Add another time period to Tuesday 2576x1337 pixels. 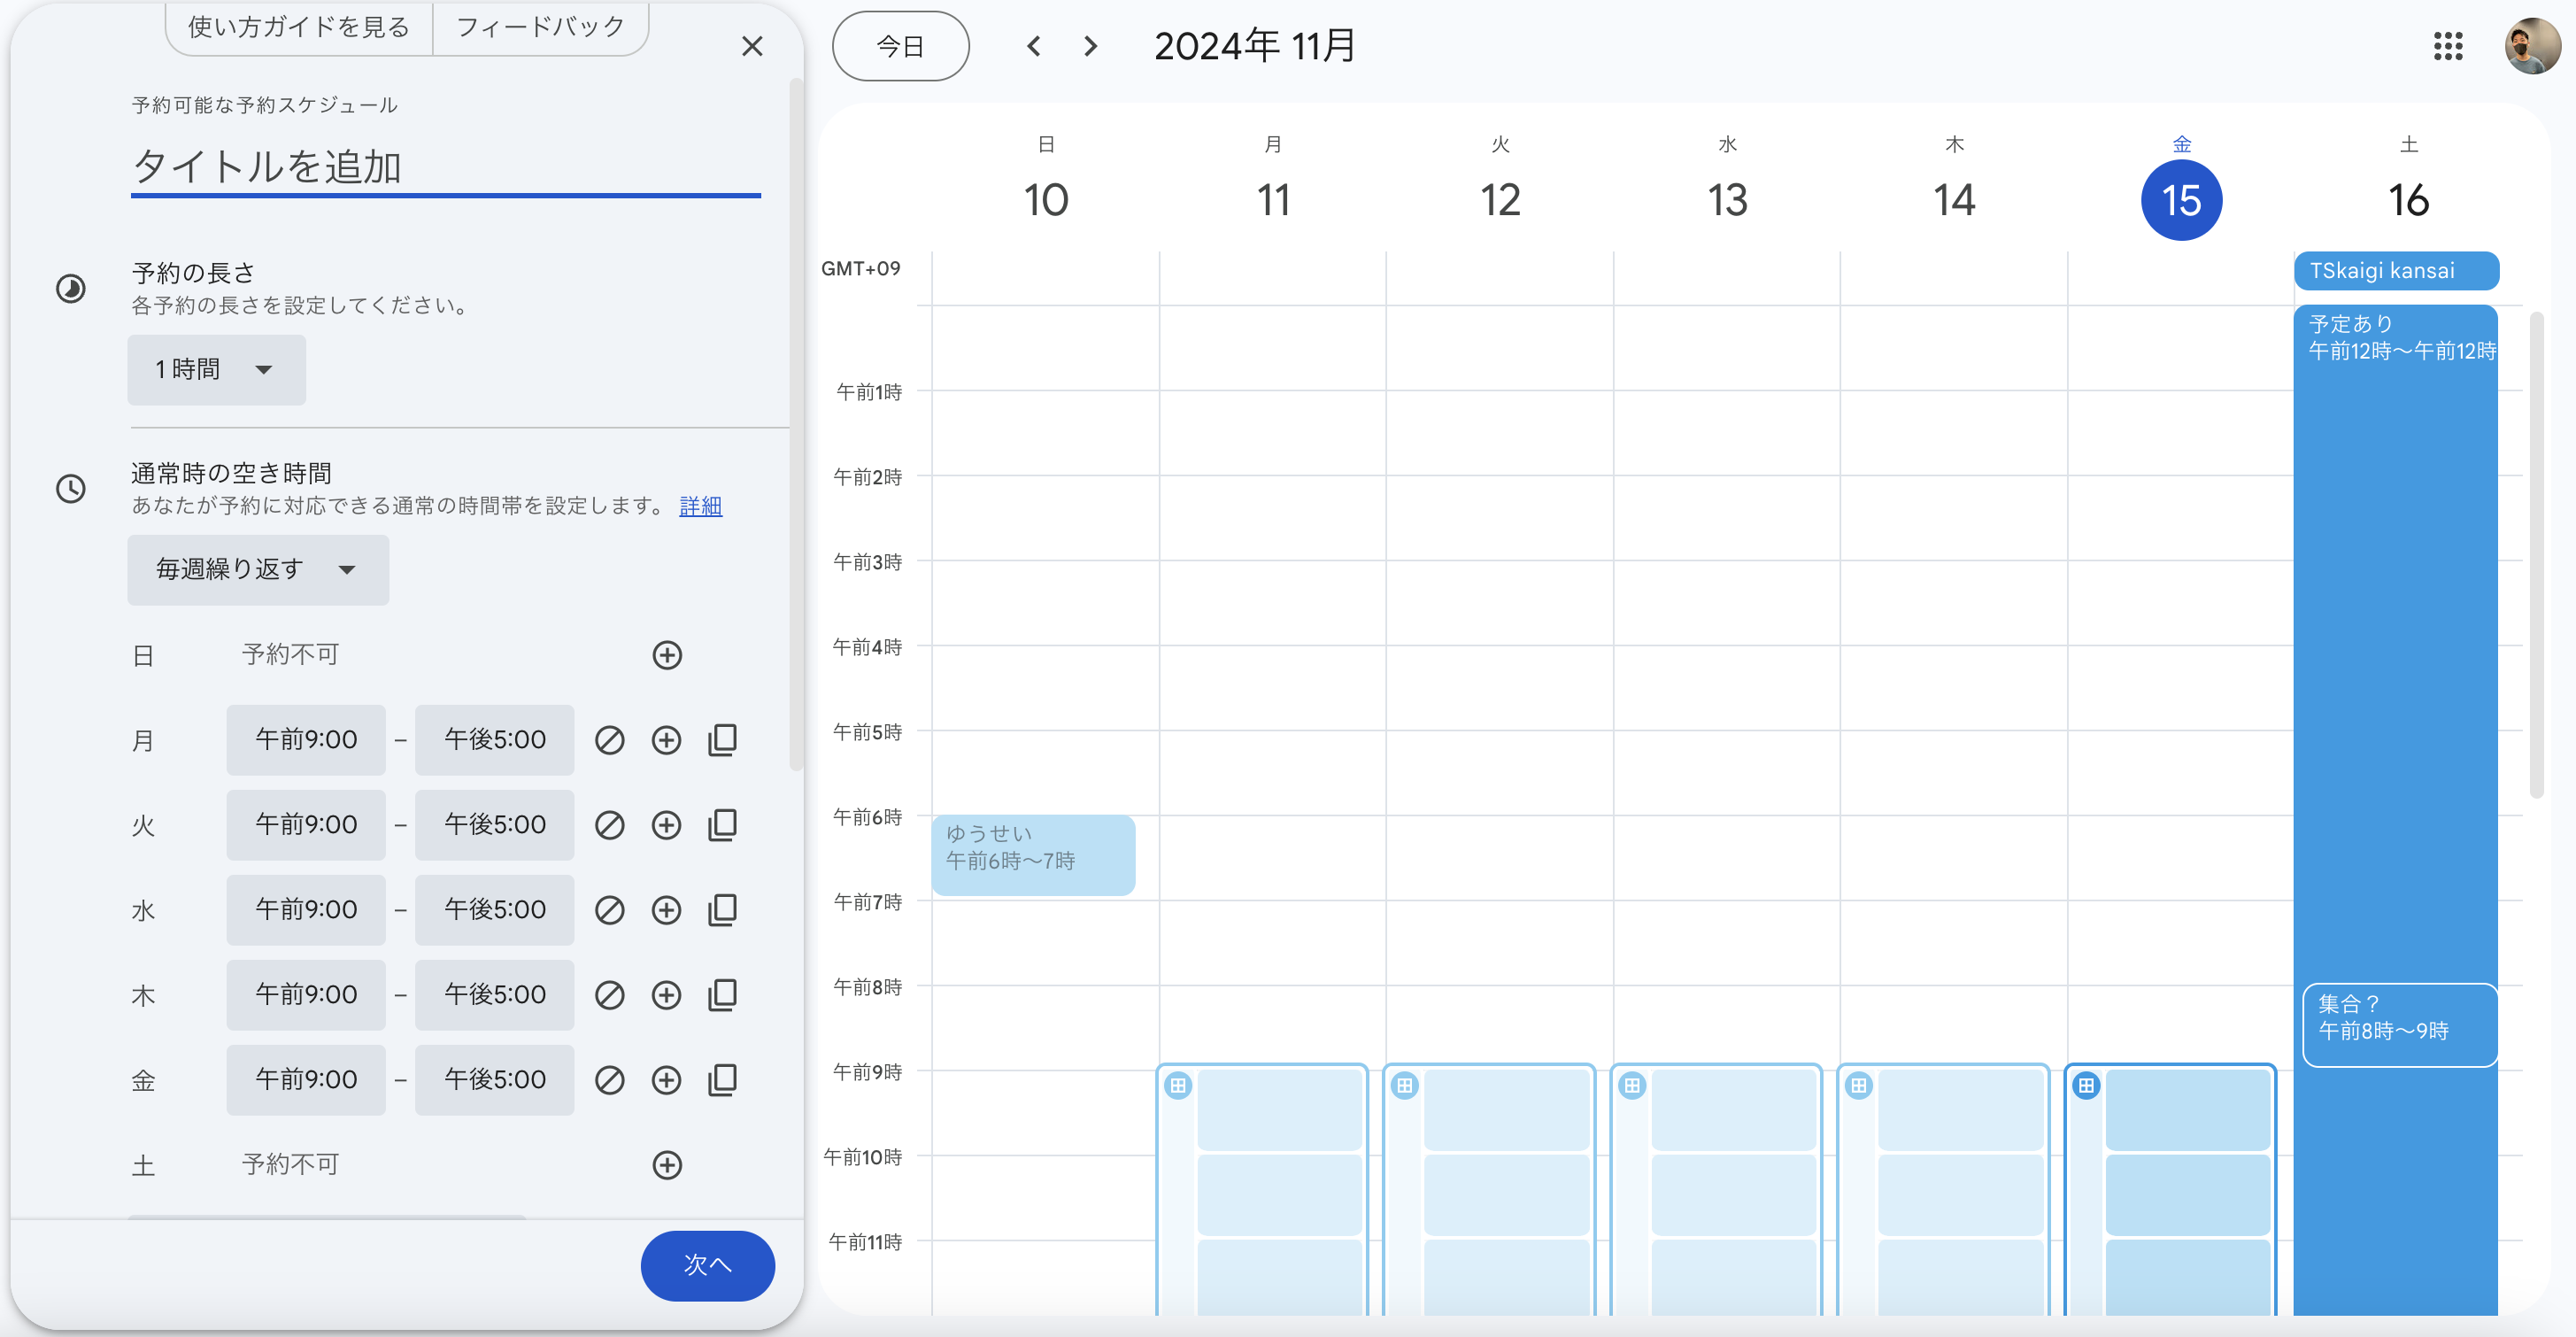666,825
